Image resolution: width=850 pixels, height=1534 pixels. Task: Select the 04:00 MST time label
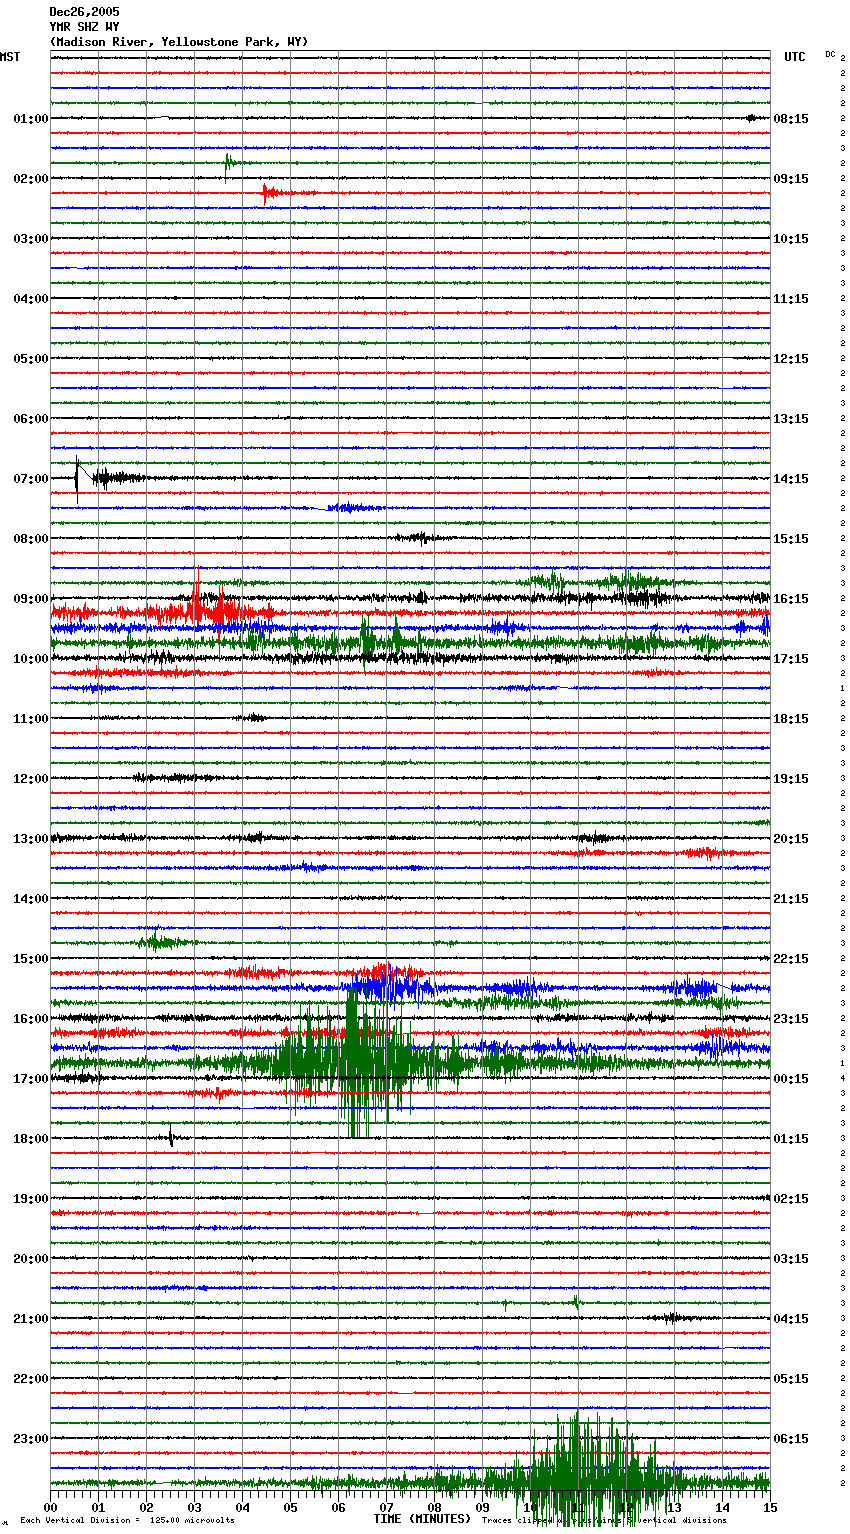click(x=31, y=299)
